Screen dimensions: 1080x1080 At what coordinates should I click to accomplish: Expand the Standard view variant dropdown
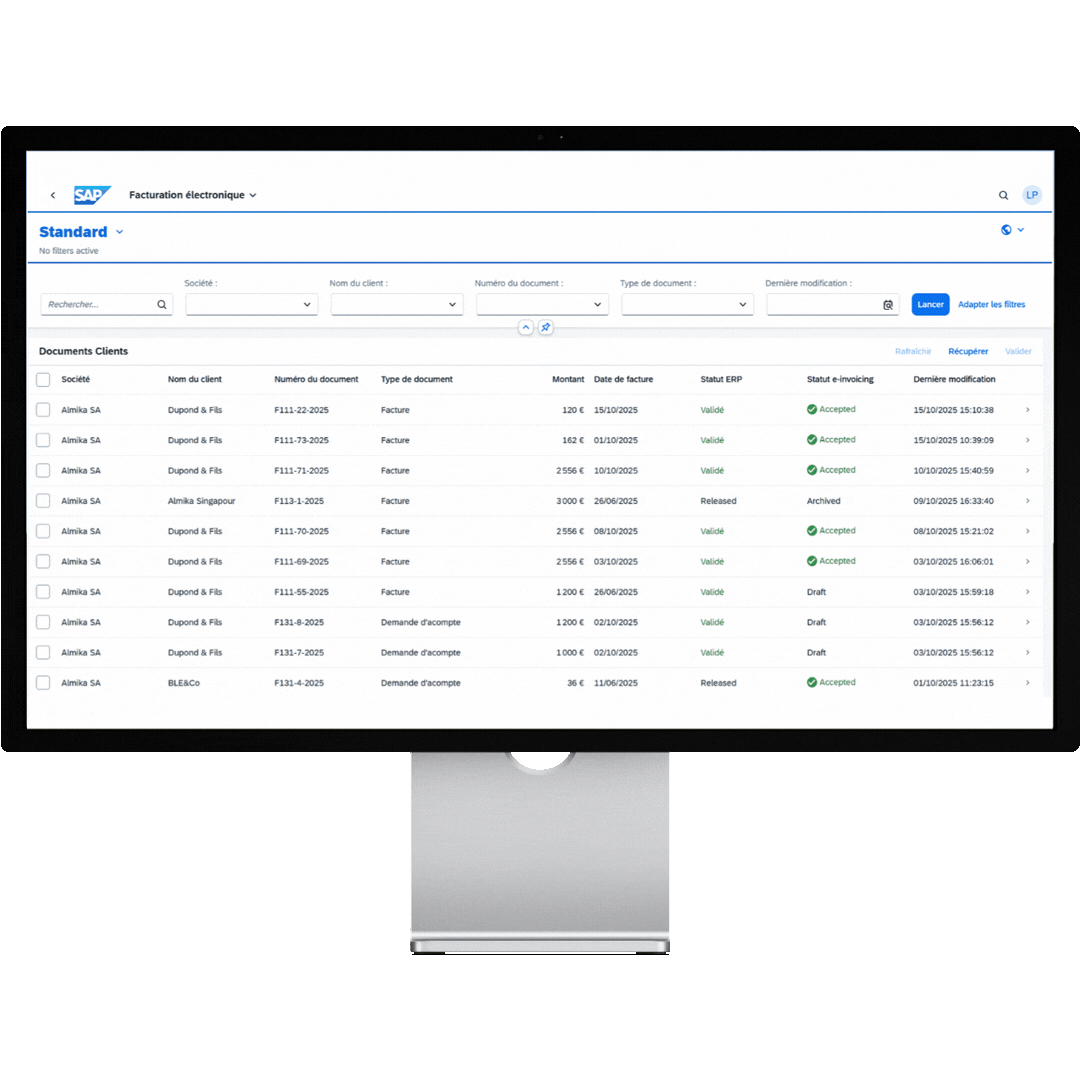120,232
